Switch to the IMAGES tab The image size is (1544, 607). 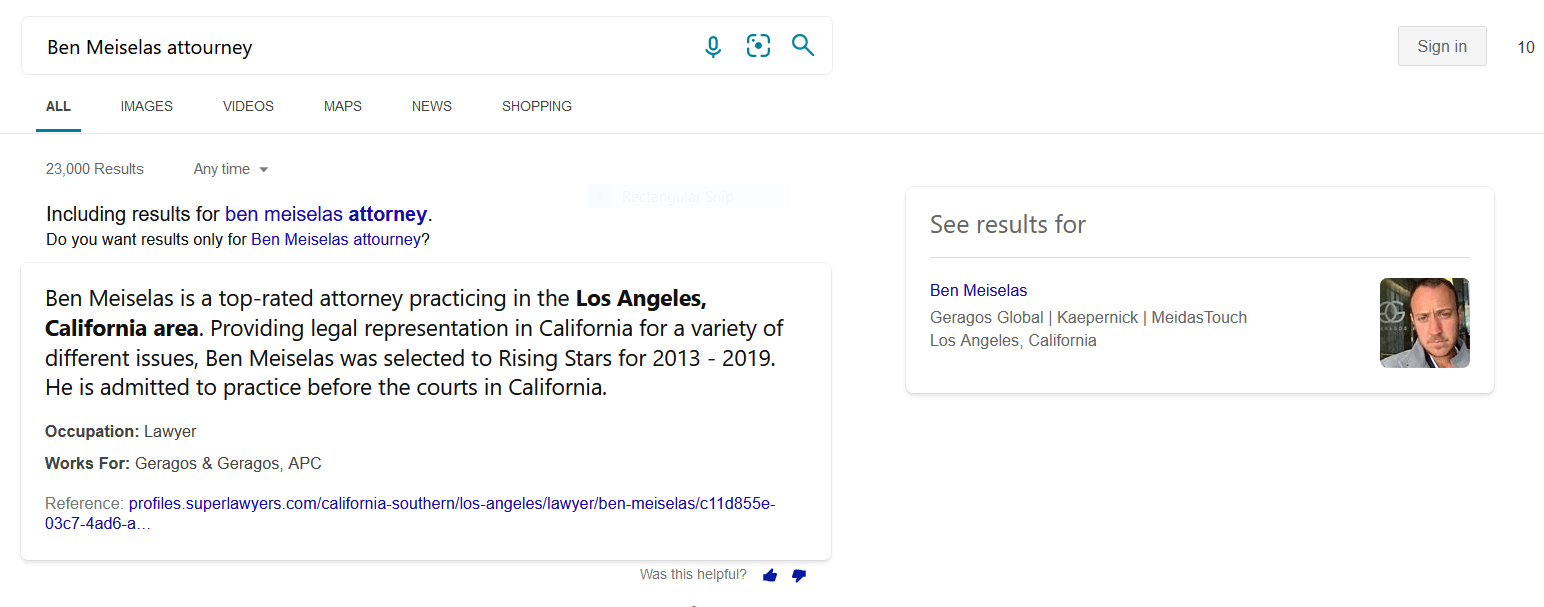tap(147, 106)
